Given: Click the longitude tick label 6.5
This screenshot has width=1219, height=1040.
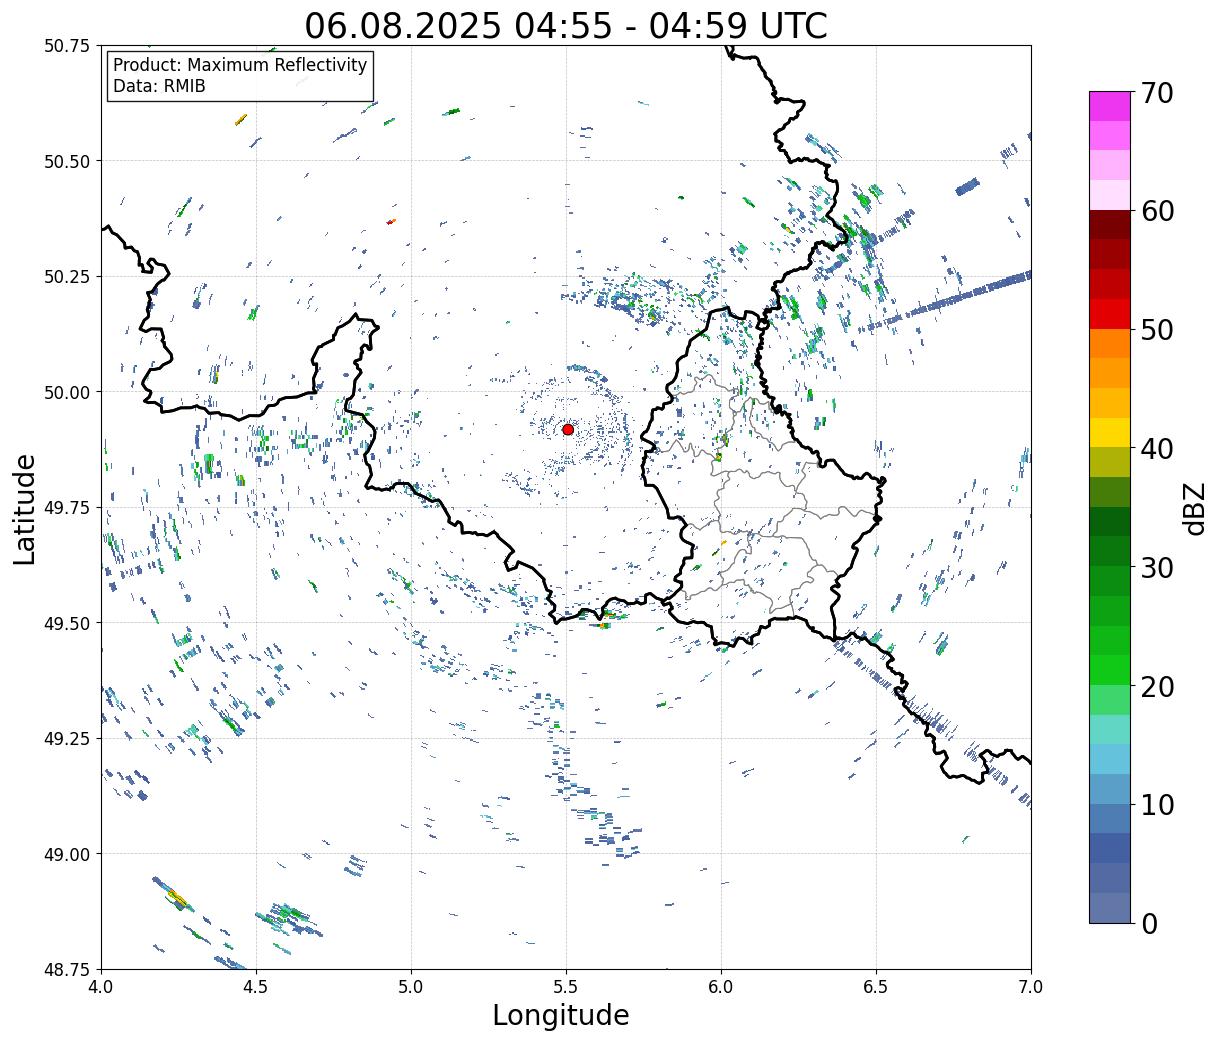Looking at the screenshot, I should pos(876,987).
